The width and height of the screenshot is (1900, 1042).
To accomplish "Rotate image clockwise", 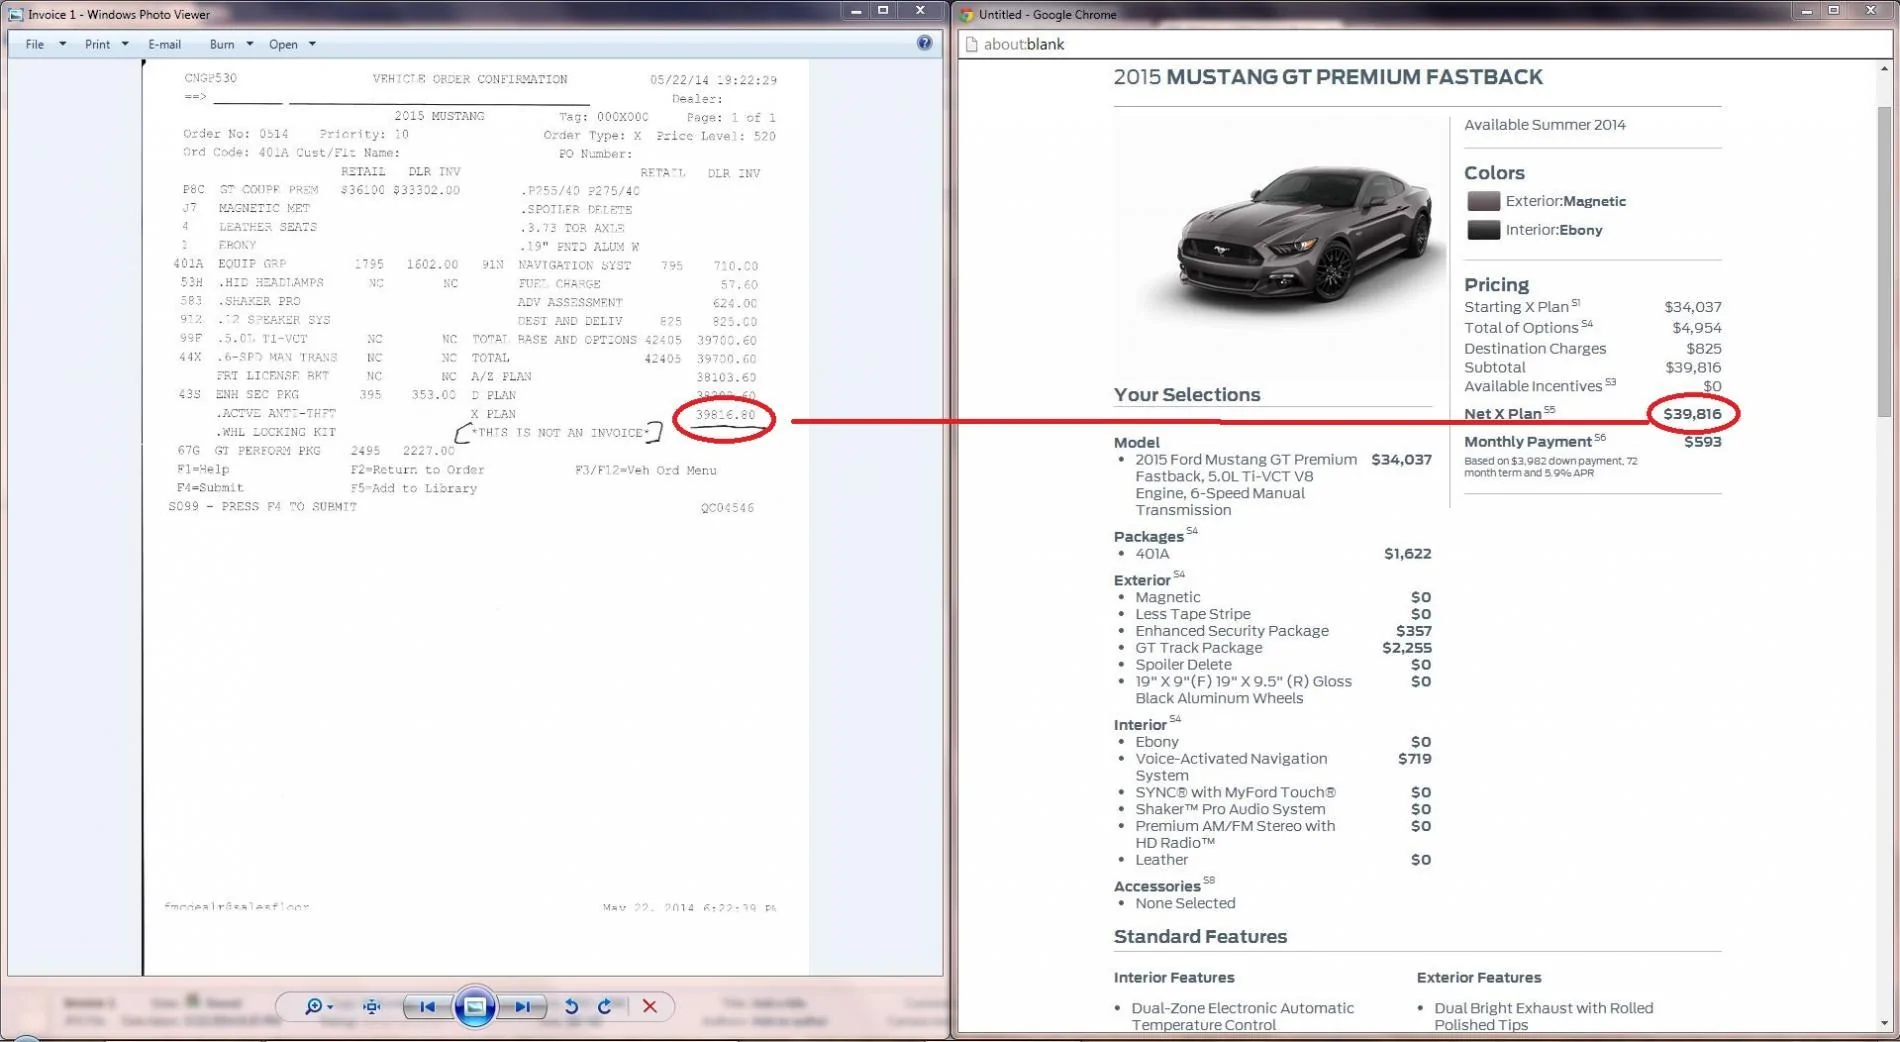I will [x=604, y=1007].
